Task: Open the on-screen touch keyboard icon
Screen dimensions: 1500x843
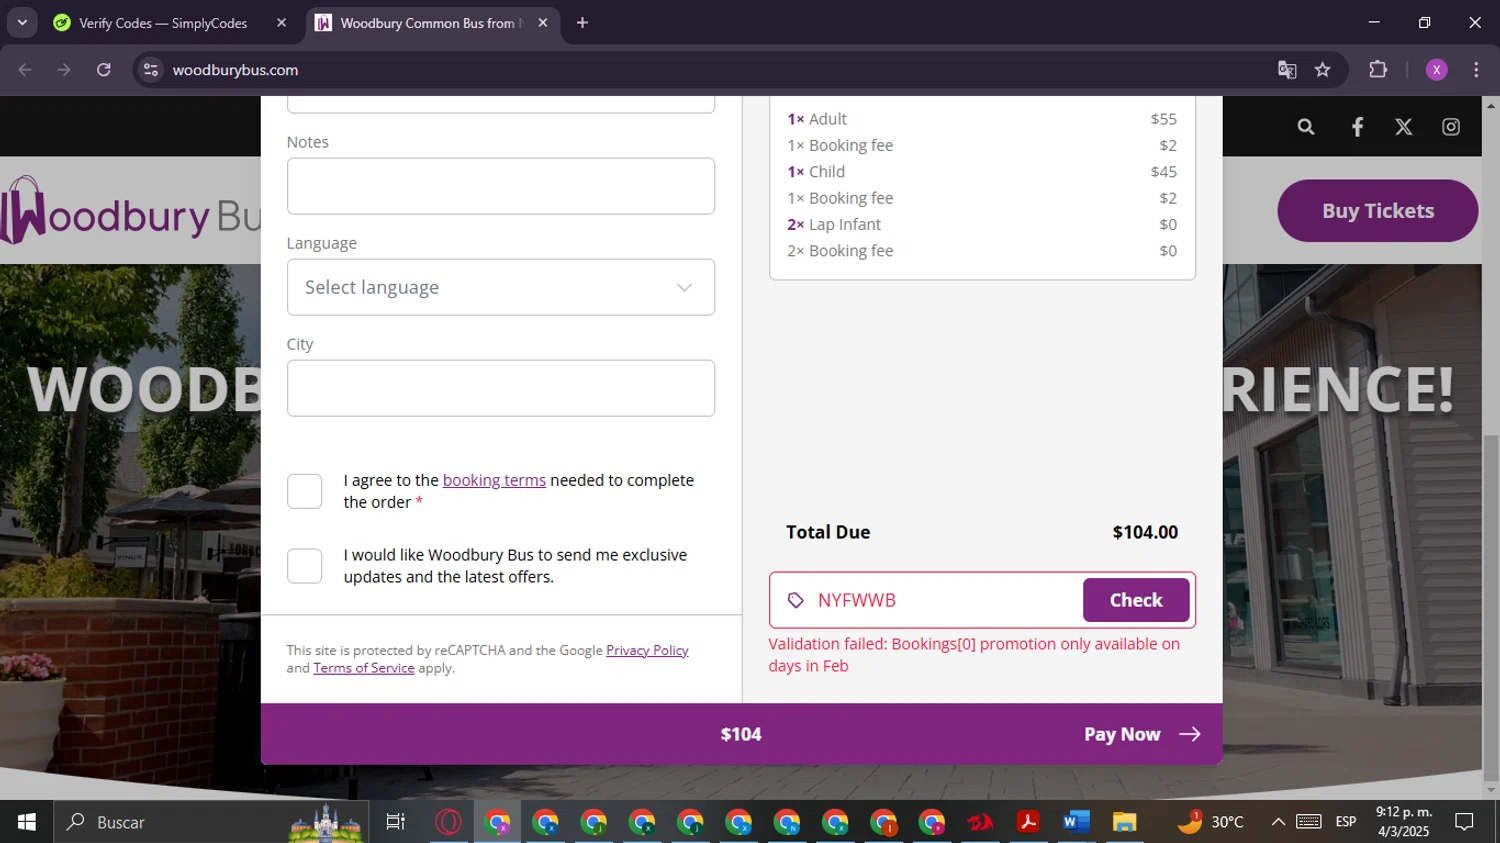Action: point(1309,822)
